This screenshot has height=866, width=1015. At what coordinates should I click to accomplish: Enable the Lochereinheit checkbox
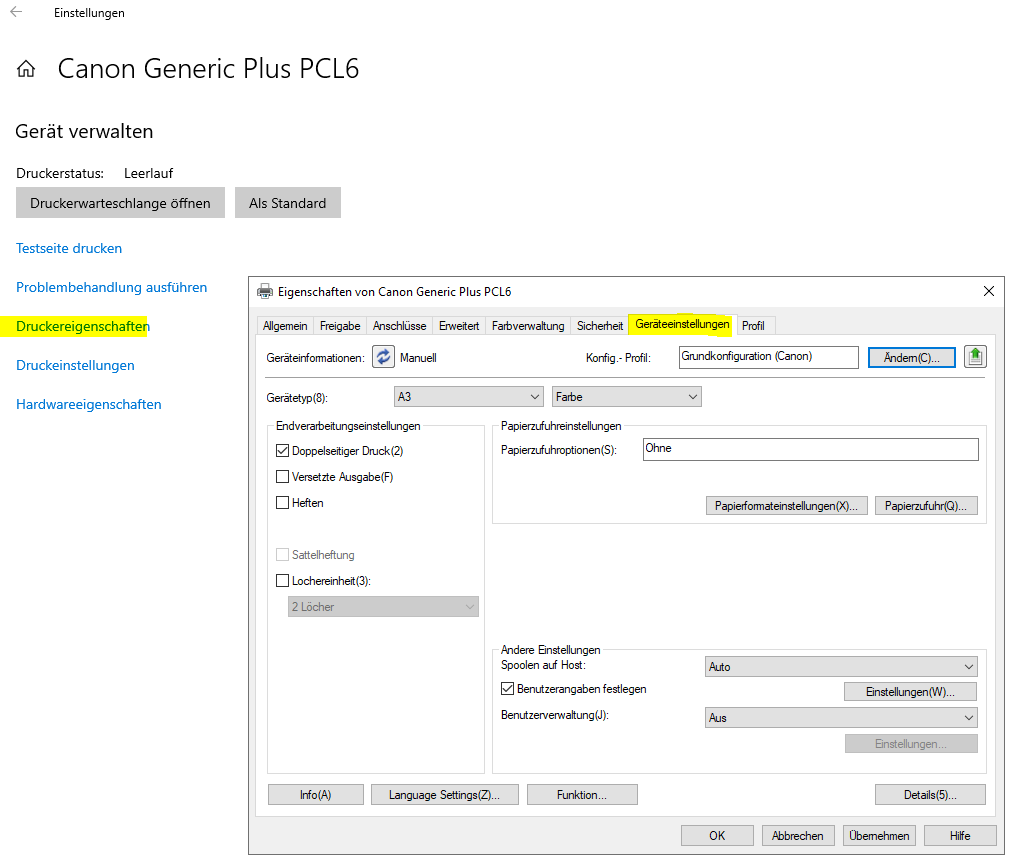tap(282, 581)
